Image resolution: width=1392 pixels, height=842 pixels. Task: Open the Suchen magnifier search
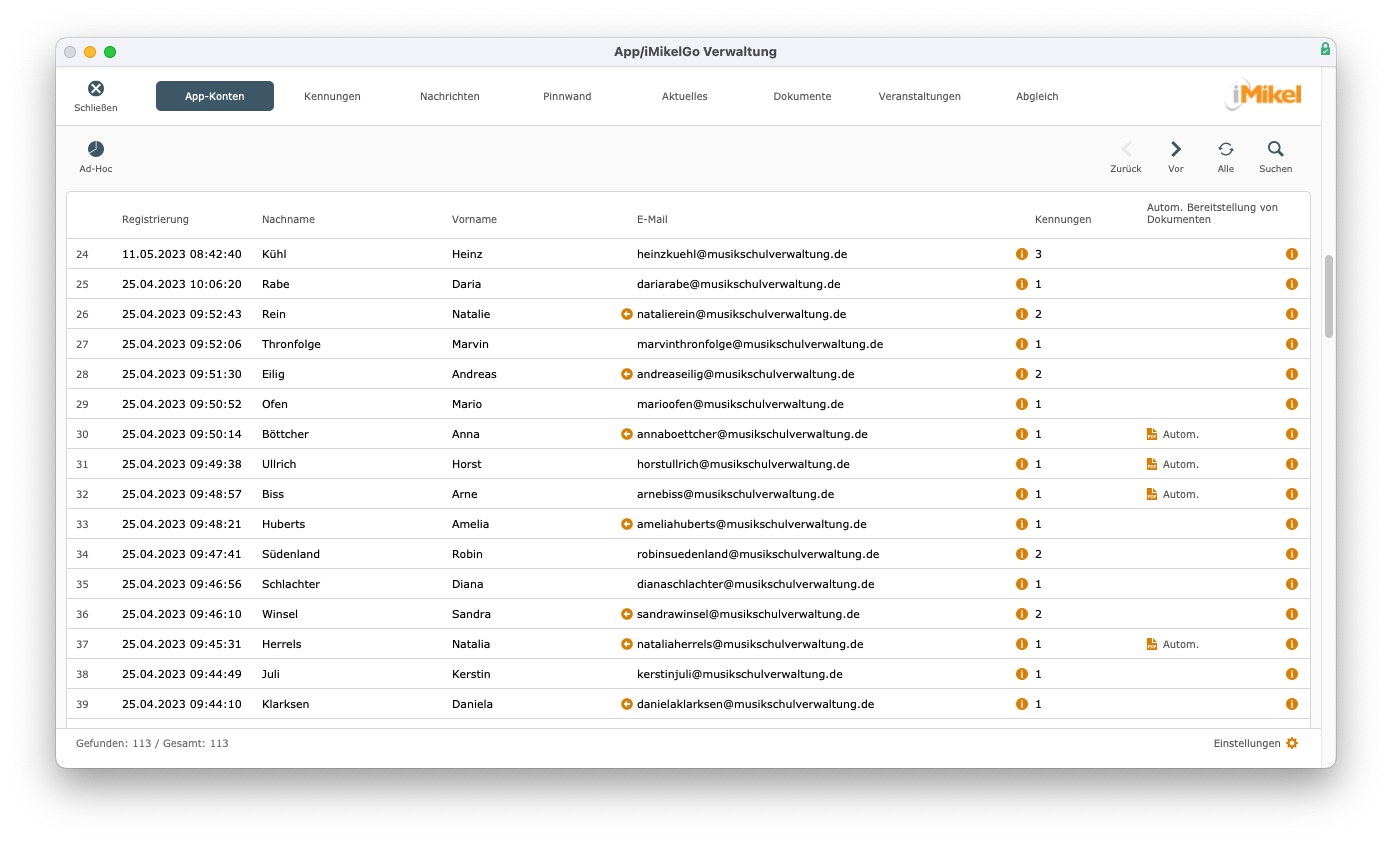tap(1275, 149)
